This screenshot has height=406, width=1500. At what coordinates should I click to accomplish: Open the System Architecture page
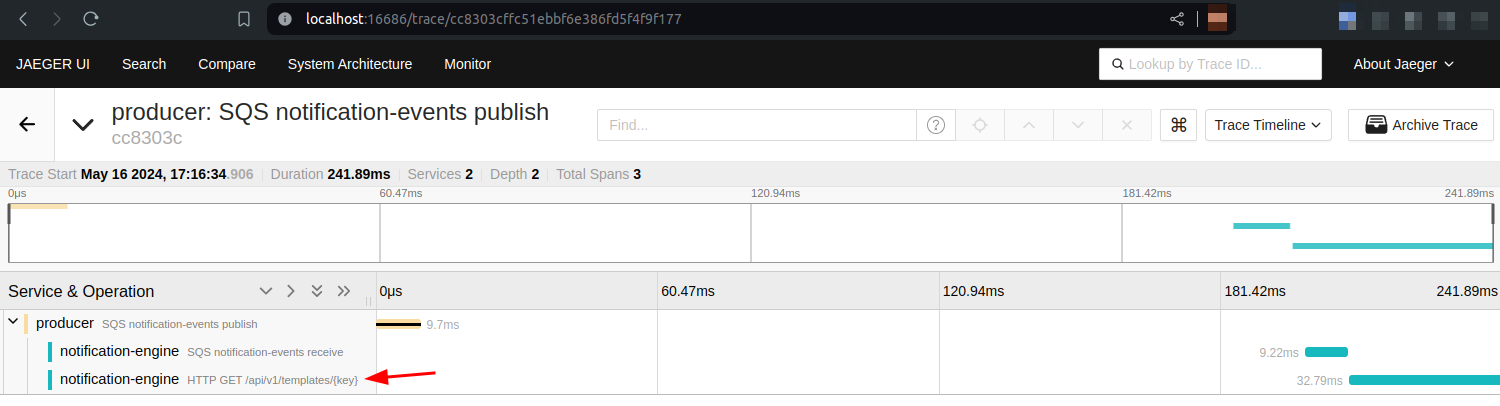click(350, 64)
